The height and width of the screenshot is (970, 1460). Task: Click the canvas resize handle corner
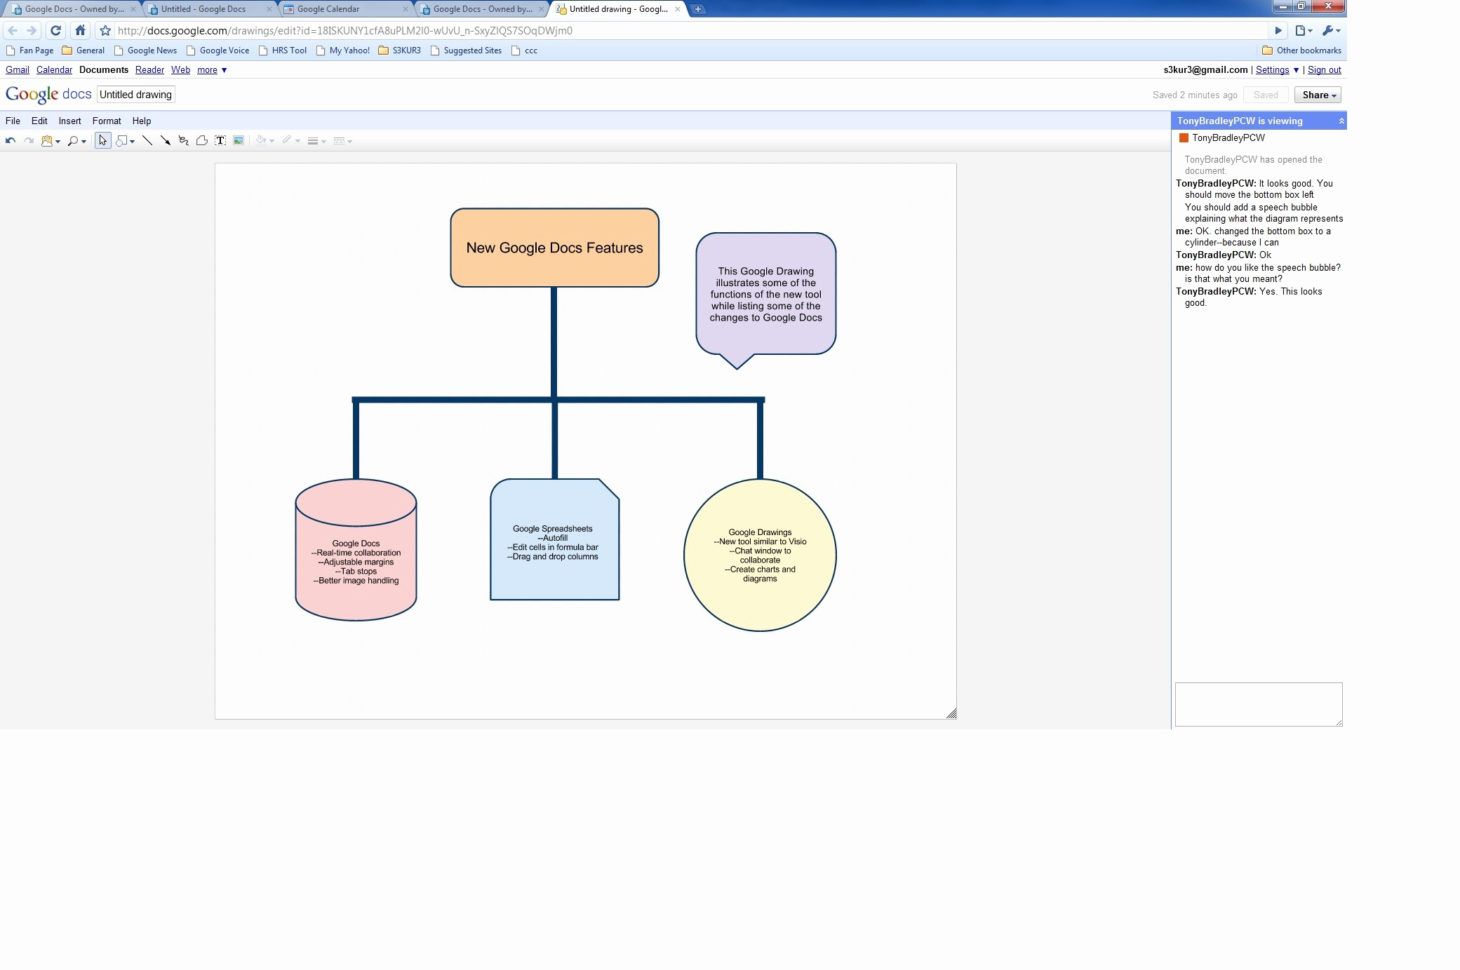tap(951, 713)
